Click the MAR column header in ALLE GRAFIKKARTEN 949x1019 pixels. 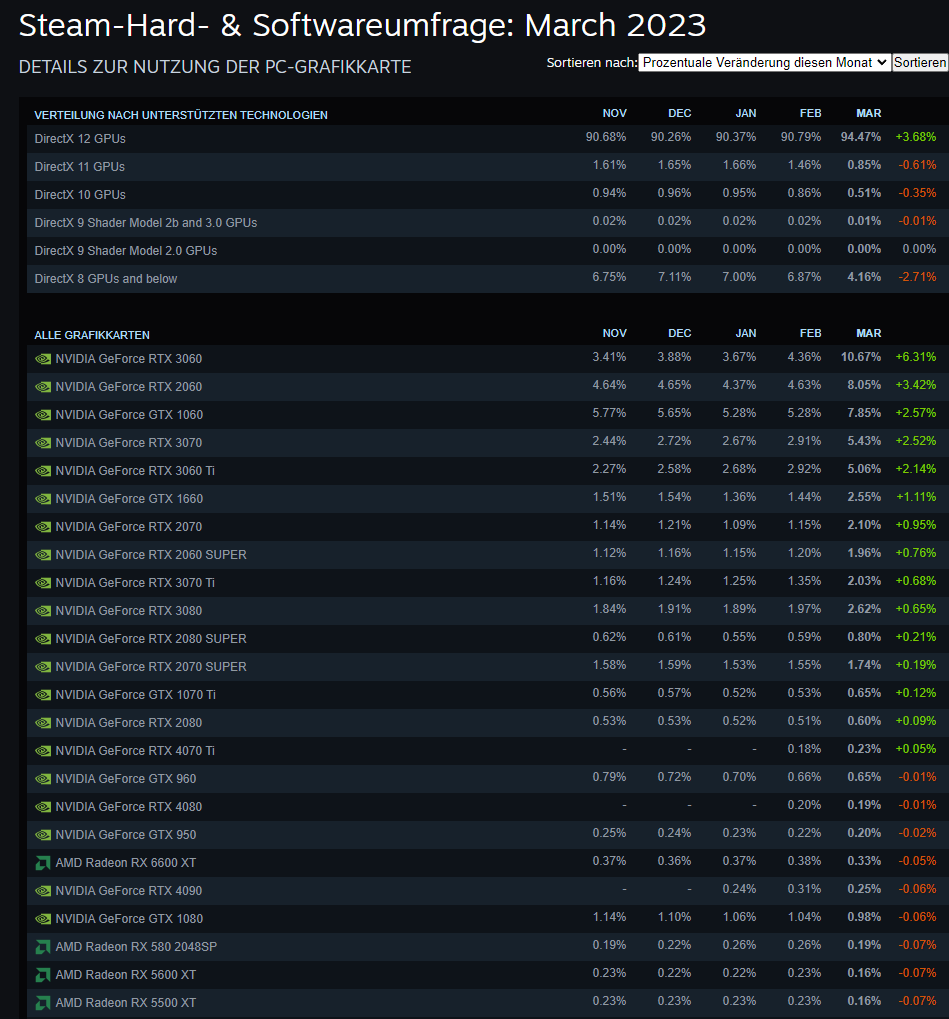[868, 333]
